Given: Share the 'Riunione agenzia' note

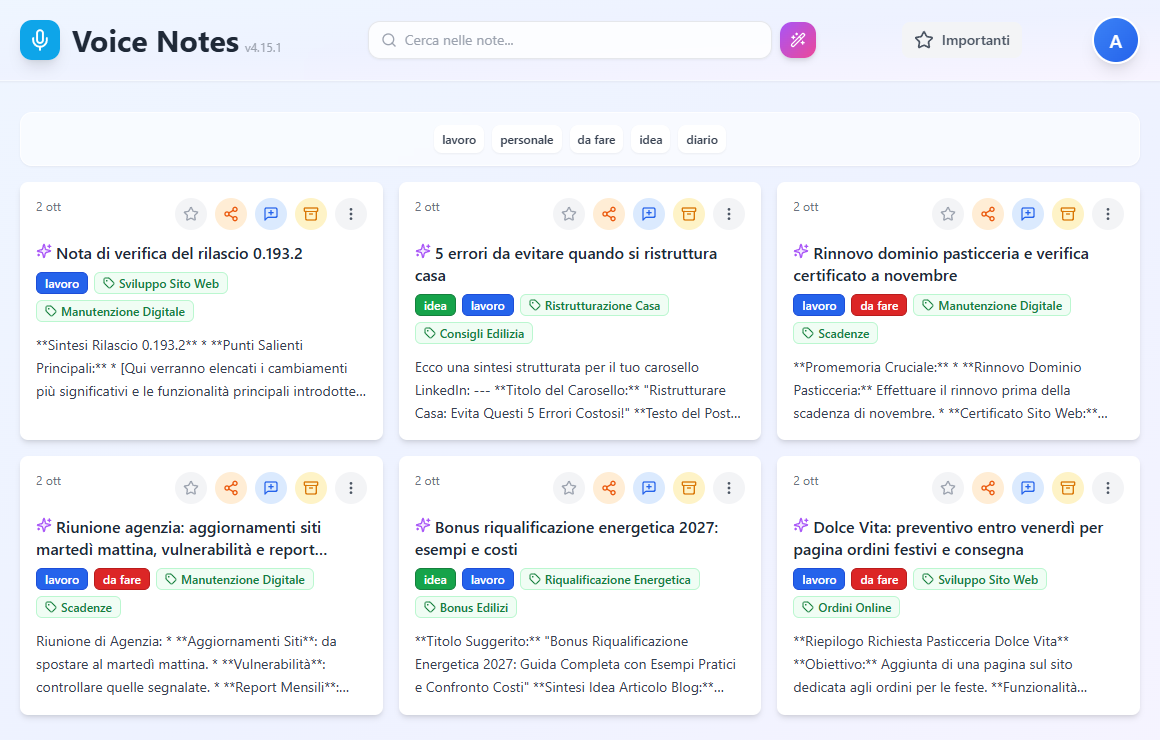Looking at the screenshot, I should pos(231,488).
